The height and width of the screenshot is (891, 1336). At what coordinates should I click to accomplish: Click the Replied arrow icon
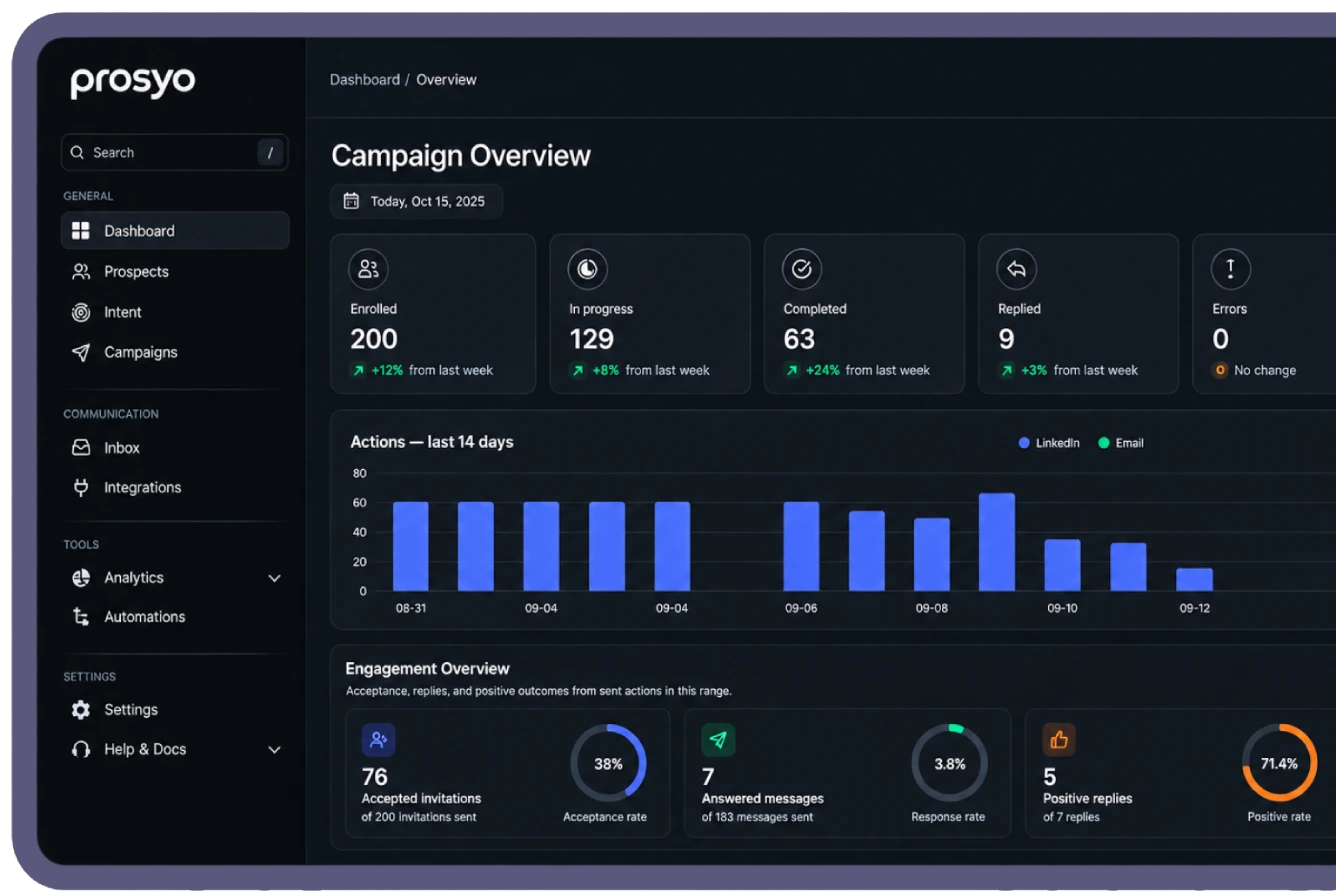pos(1016,269)
